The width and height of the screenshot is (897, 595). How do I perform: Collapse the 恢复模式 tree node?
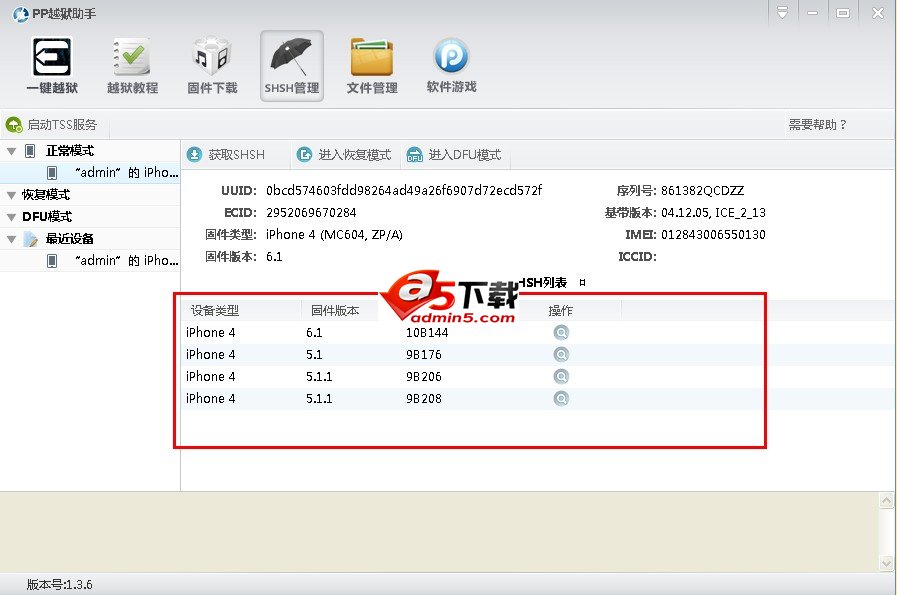tap(11, 196)
